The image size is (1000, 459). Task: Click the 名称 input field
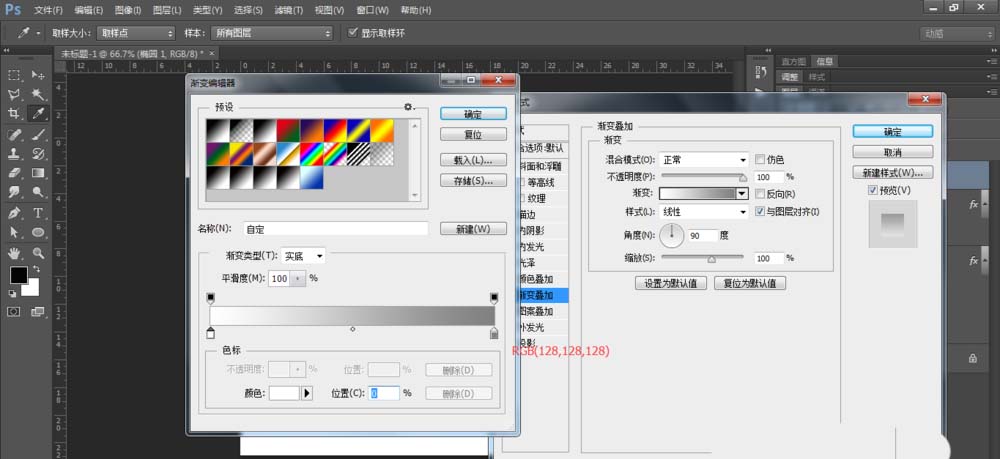coord(336,229)
